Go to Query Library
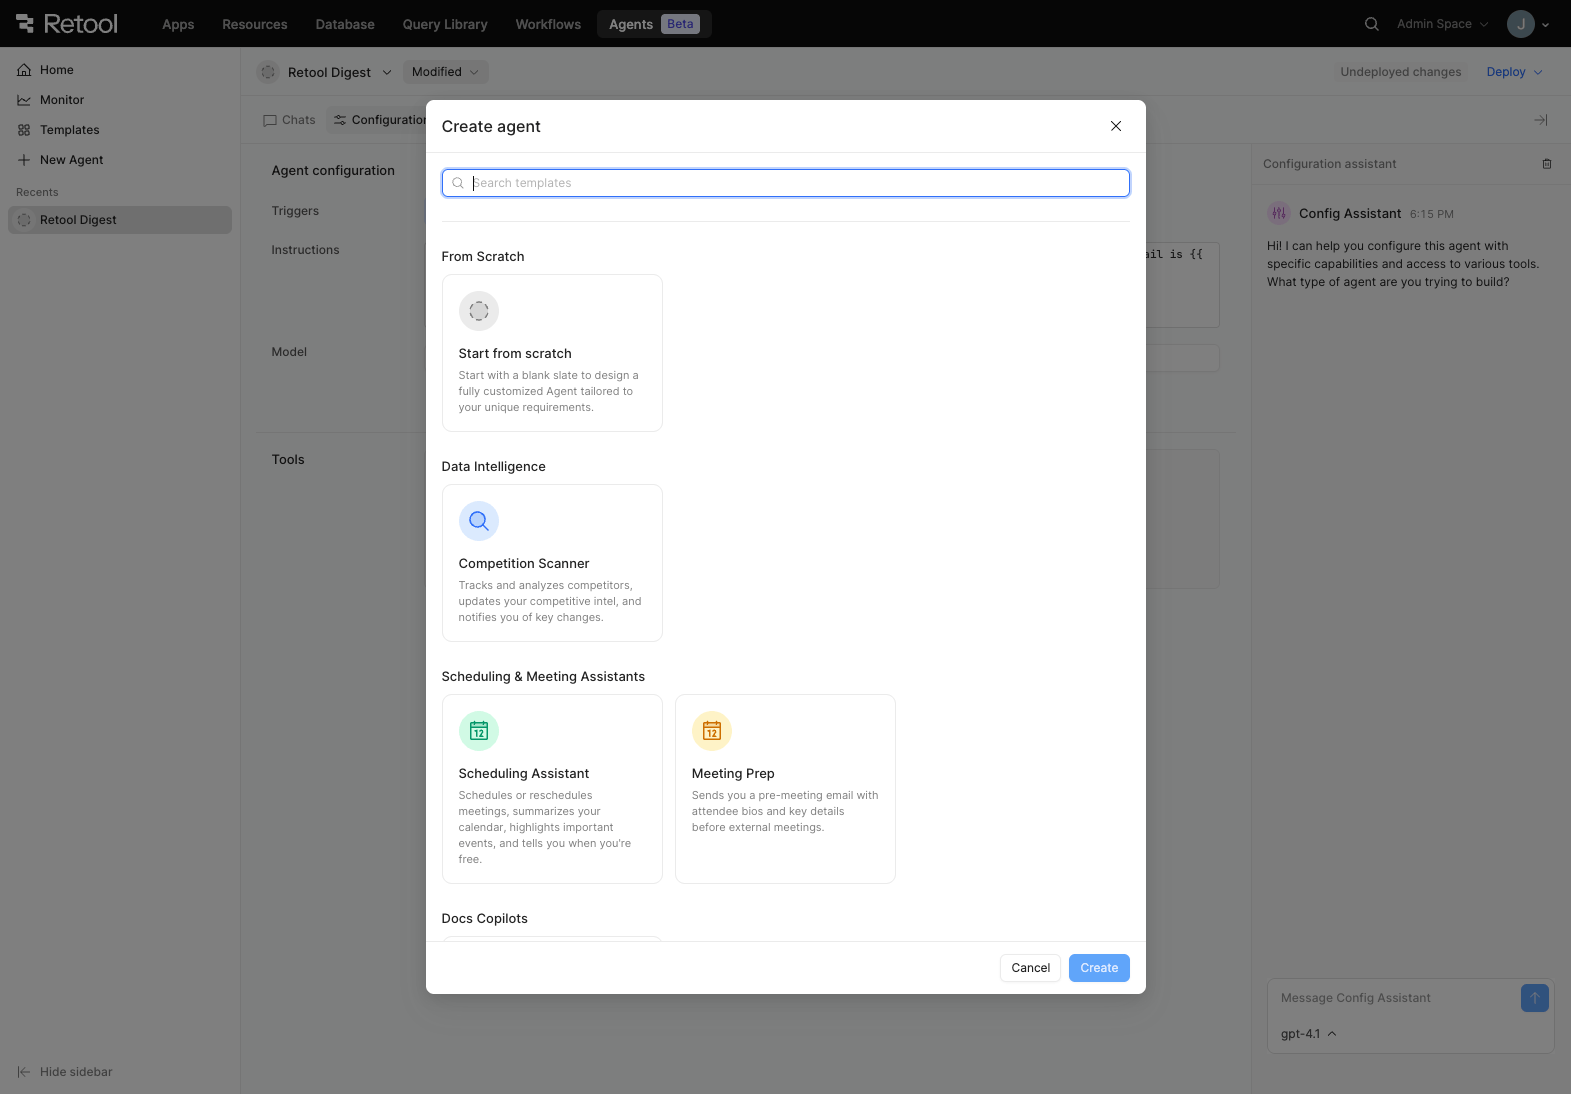The height and width of the screenshot is (1094, 1571). 445,24
